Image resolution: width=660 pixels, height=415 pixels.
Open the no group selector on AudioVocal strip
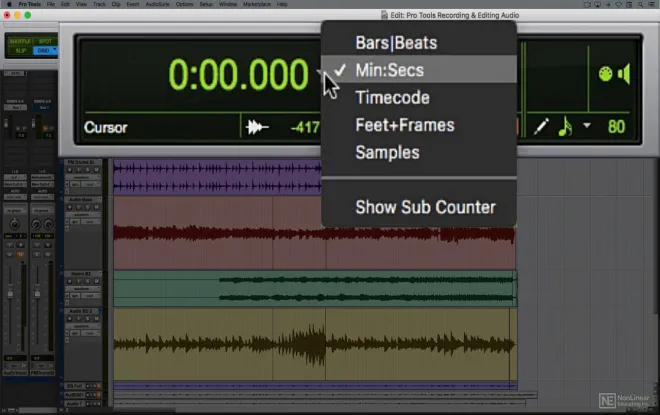point(15,210)
